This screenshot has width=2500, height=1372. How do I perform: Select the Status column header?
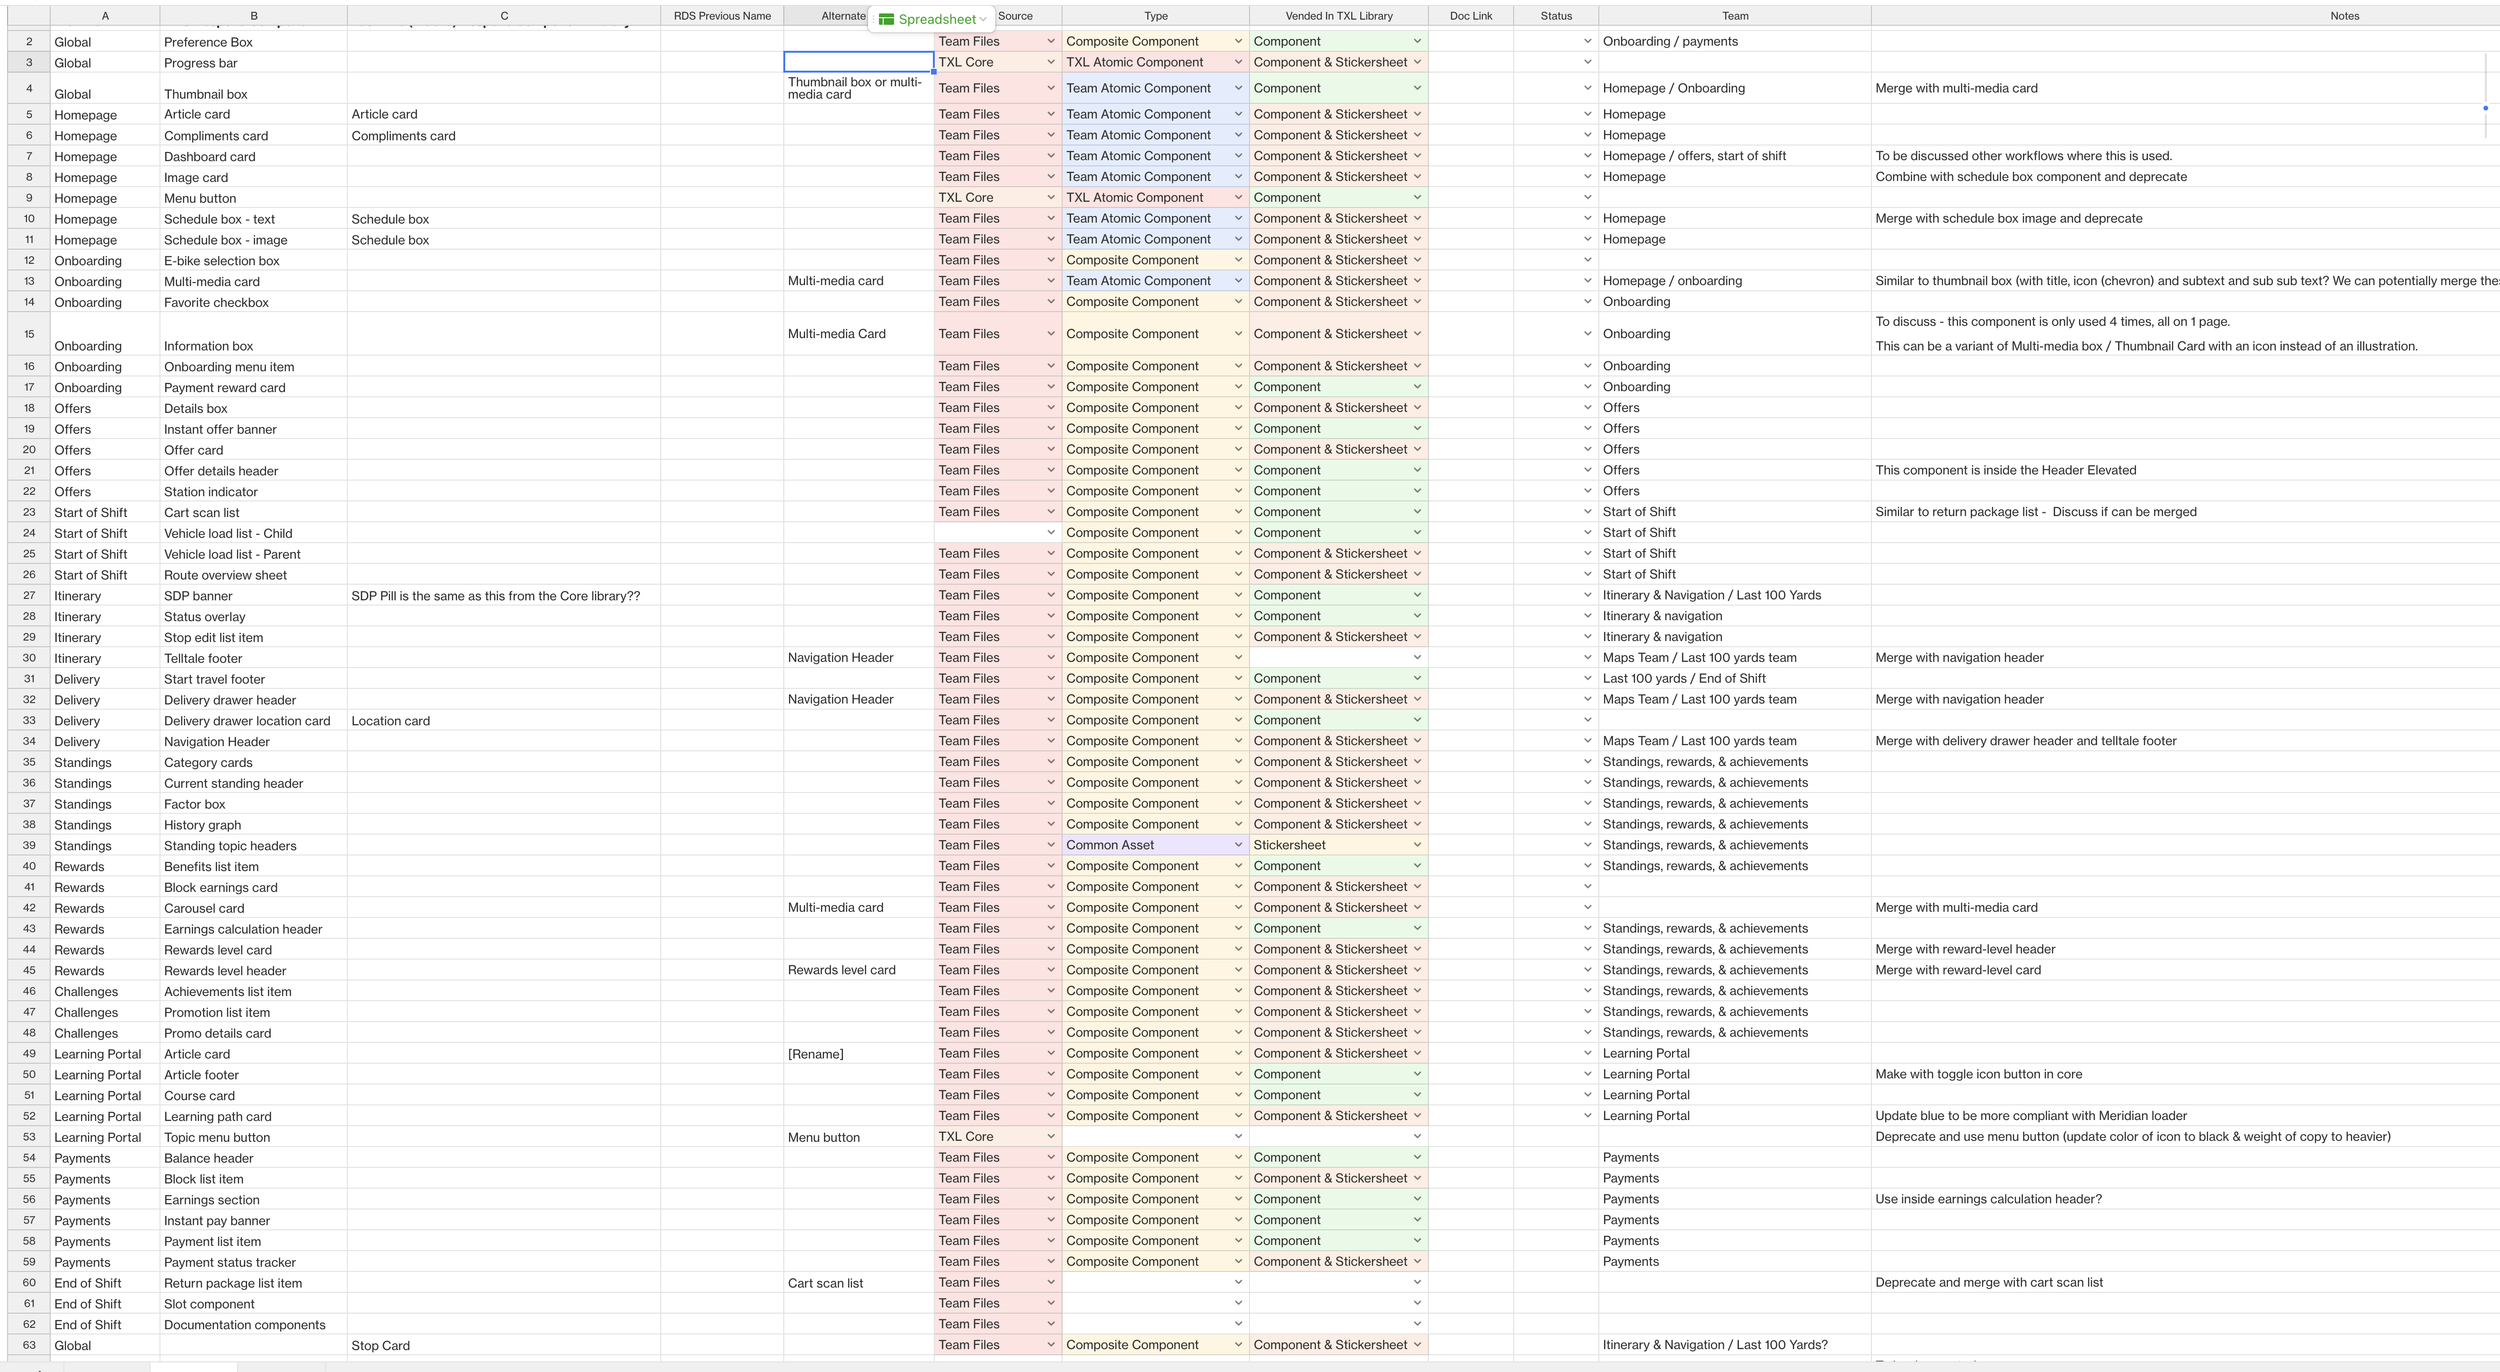click(x=1556, y=16)
